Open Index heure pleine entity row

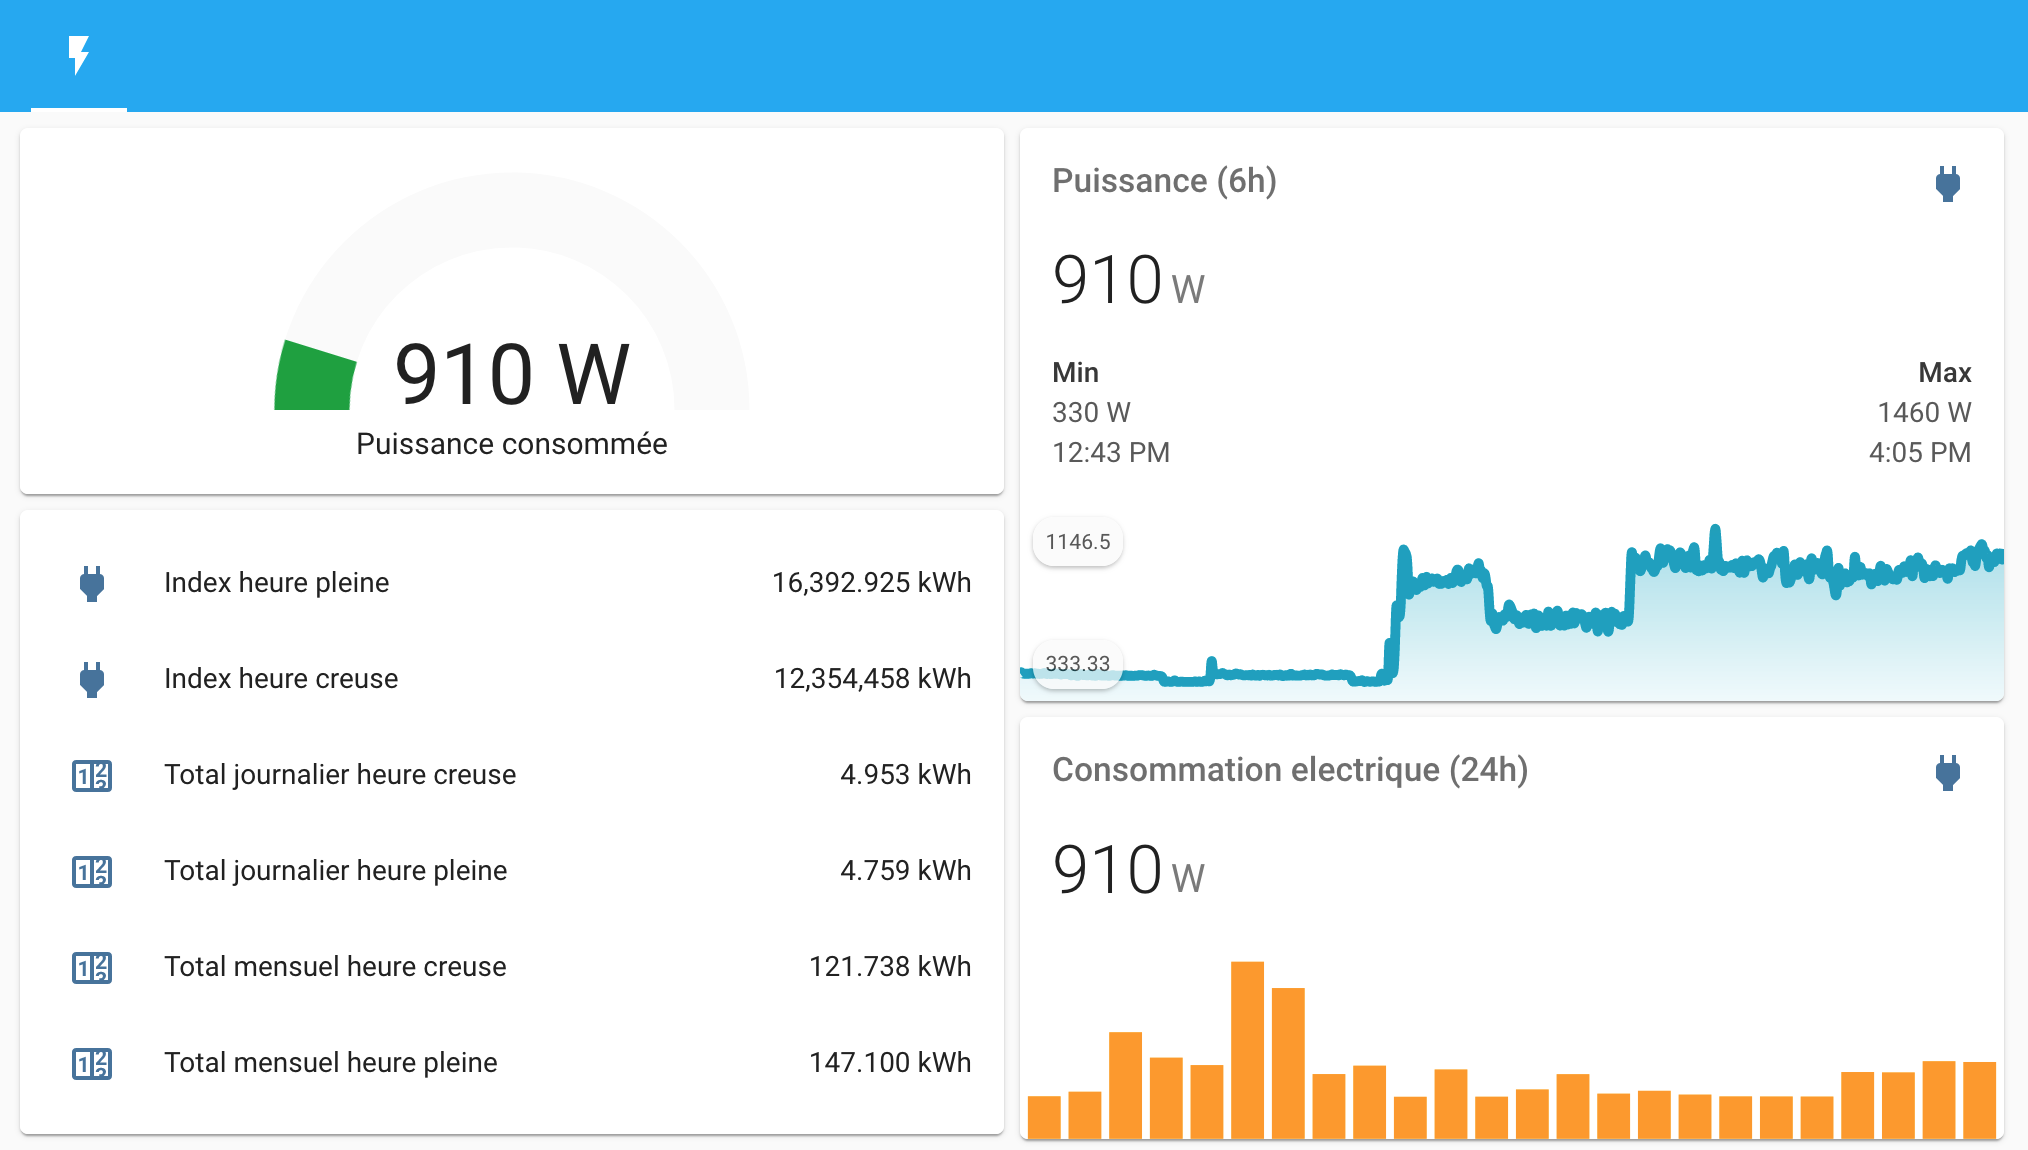[x=276, y=583]
